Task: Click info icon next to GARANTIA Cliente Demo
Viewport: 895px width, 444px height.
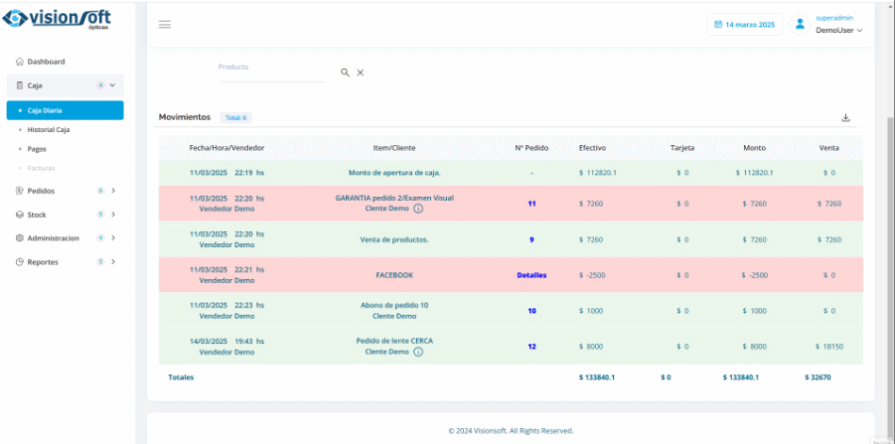Action: point(418,208)
